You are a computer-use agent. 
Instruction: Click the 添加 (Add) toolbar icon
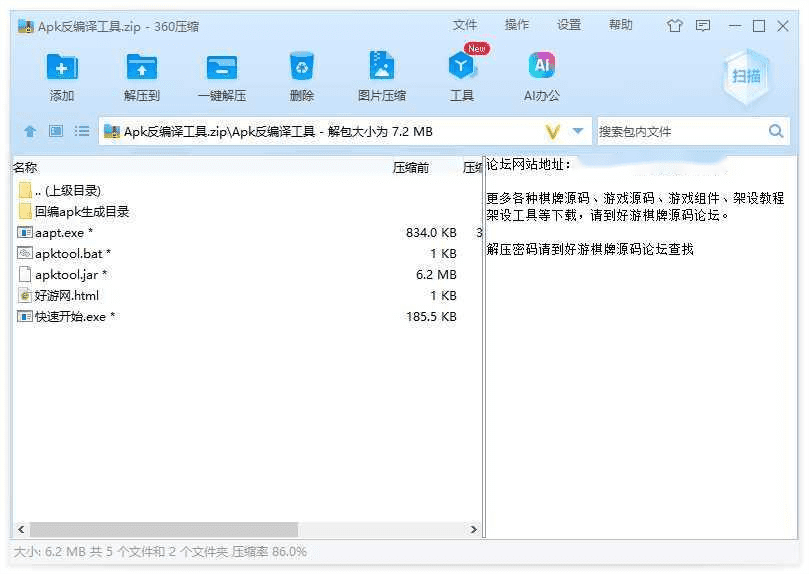pos(62,67)
